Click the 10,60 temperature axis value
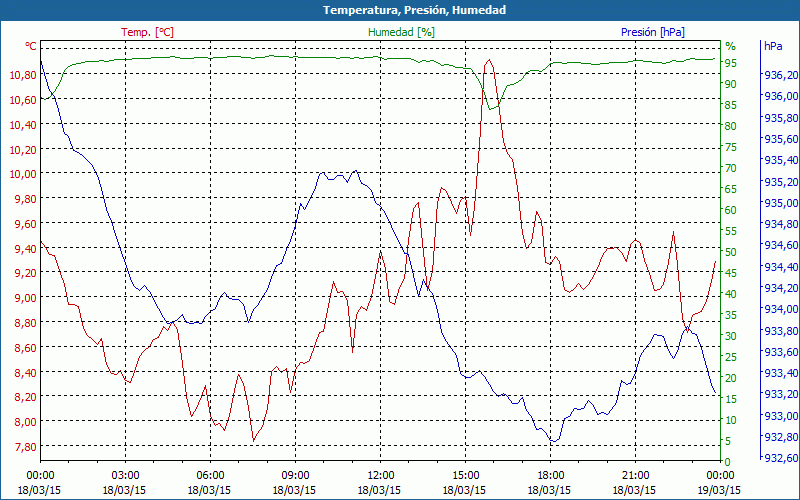Screen dimensions: 800x500 coord(23,99)
